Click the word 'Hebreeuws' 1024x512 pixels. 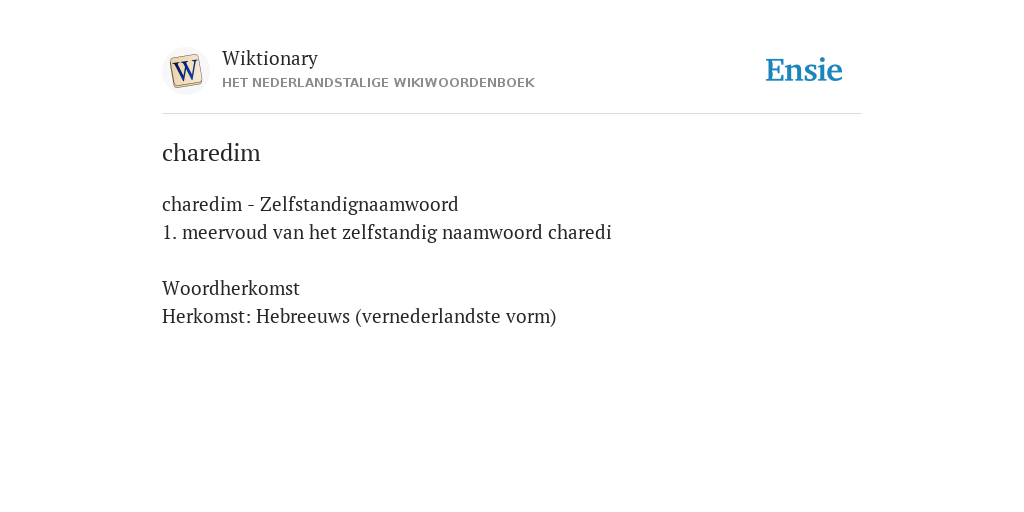pyautogui.click(x=303, y=316)
